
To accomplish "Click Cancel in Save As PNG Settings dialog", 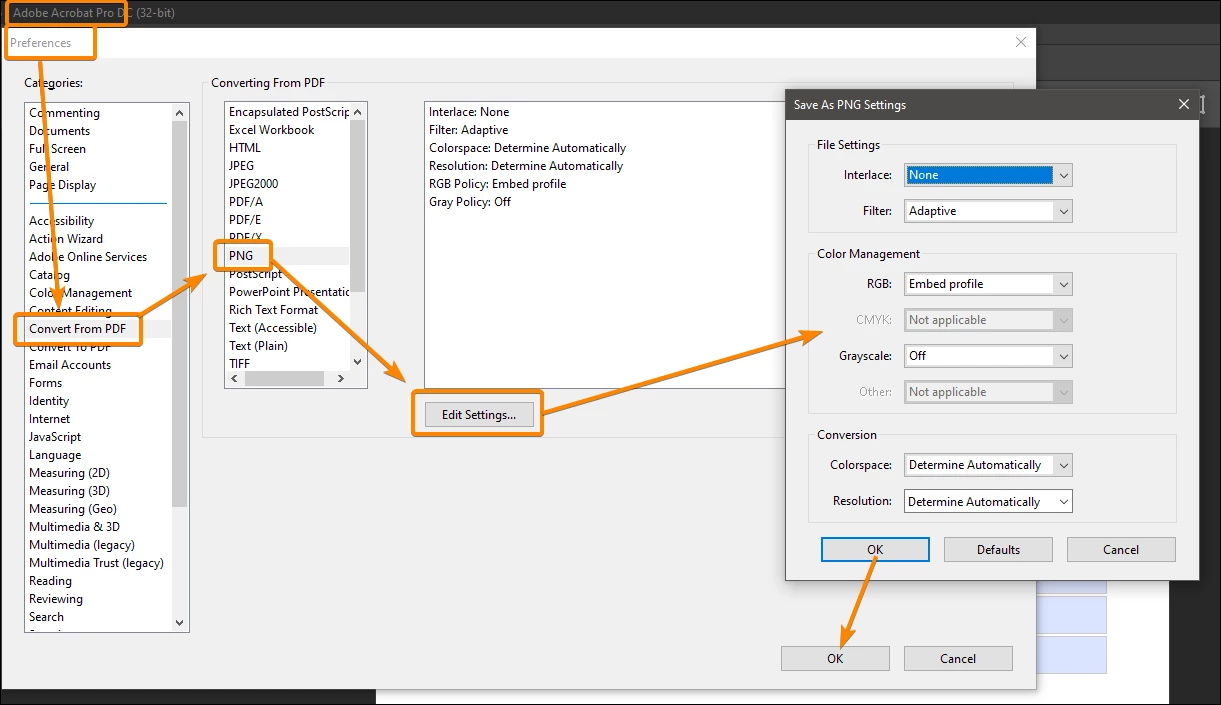I will (x=1121, y=549).
